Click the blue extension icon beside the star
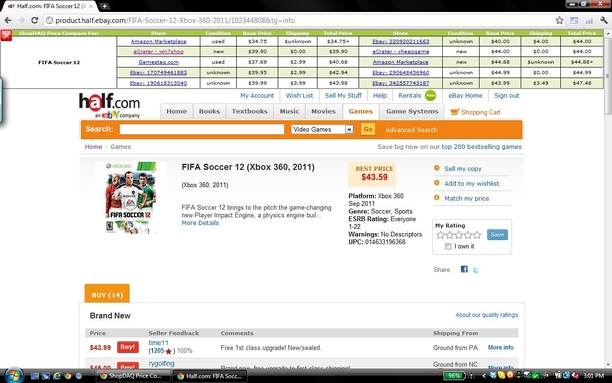The height and width of the screenshot is (383, 612). coord(574,20)
